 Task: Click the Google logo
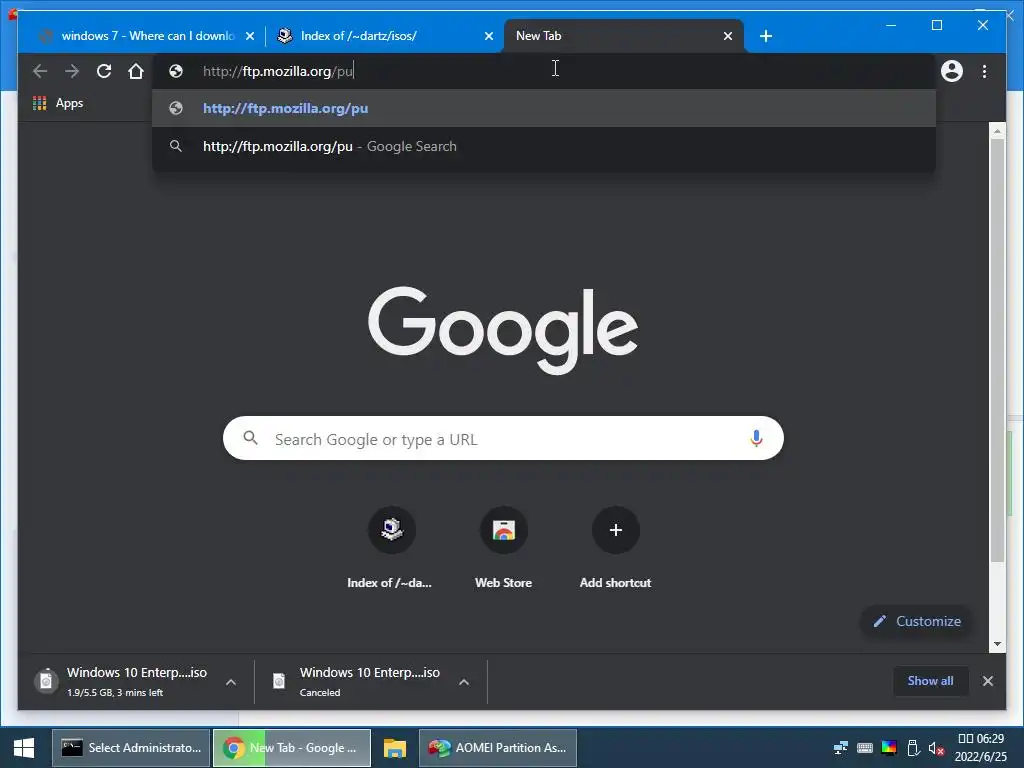pos(503,330)
